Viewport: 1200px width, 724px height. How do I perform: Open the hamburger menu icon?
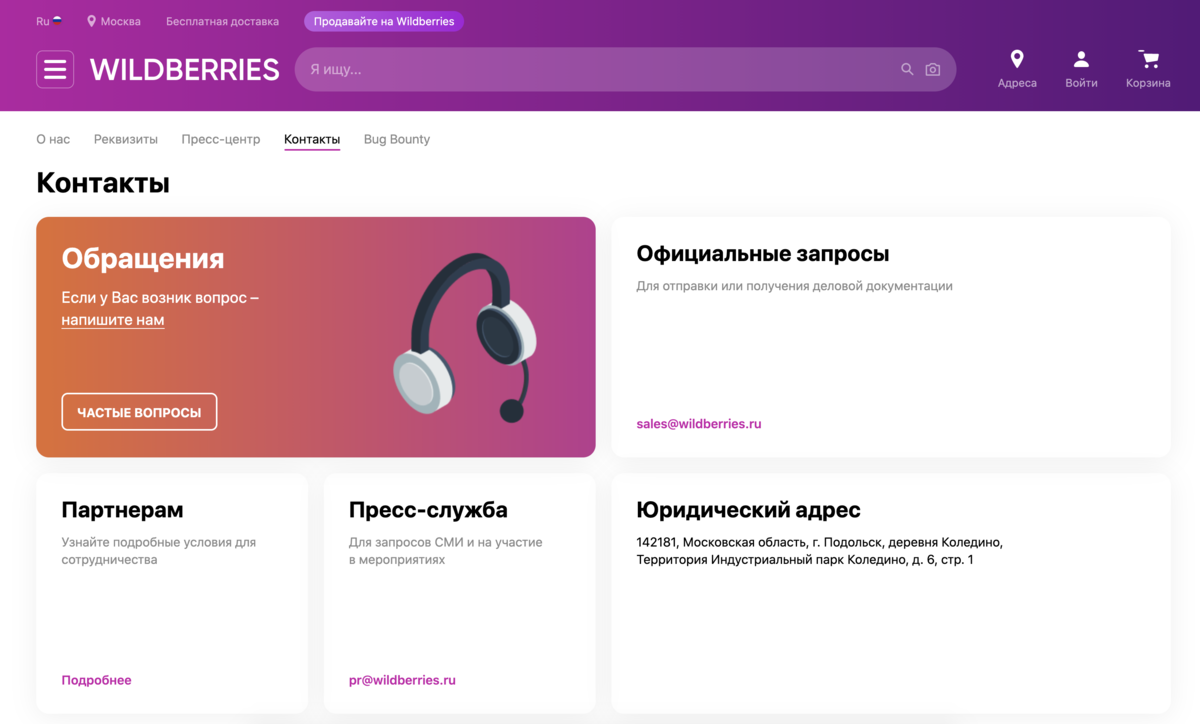(x=55, y=69)
